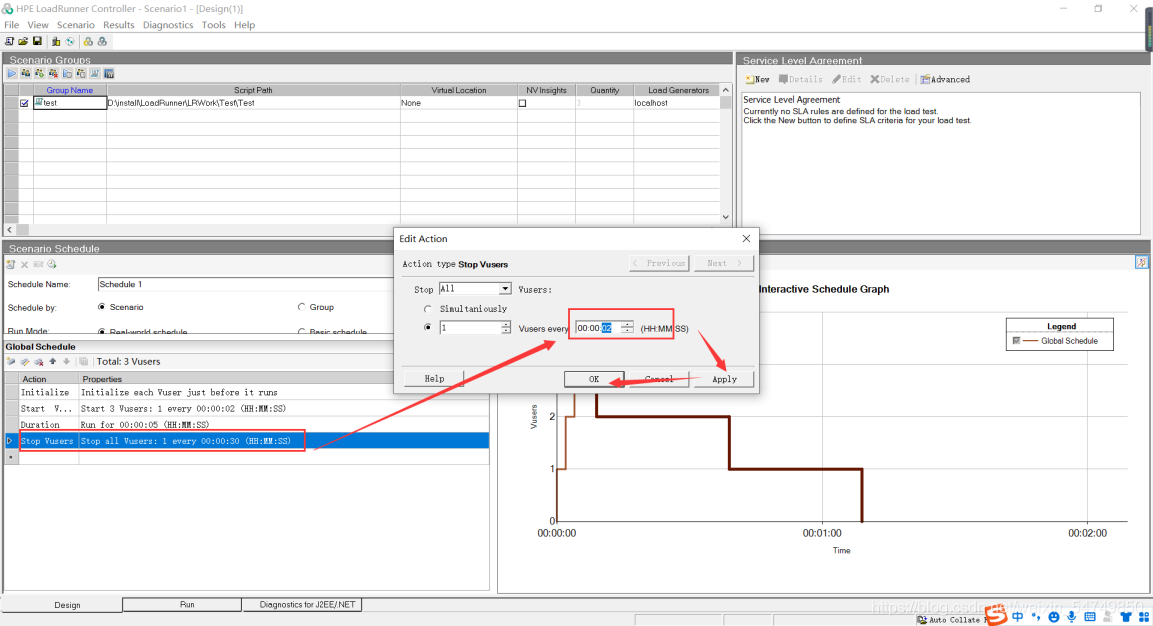1153x626 pixels.
Task: Start scenario with blue play icon
Action: pos(12,73)
